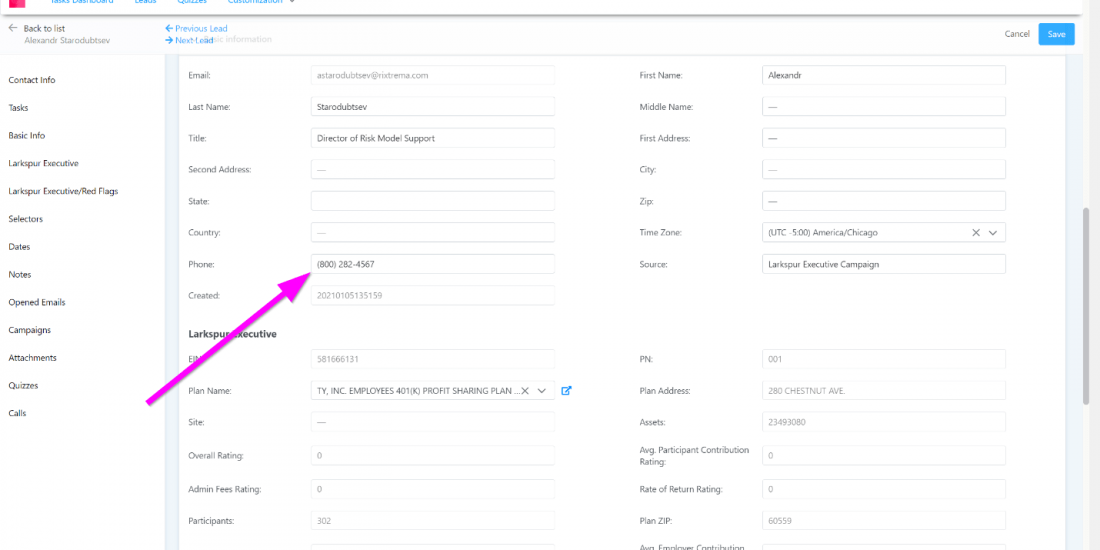Expand the Time Zone dropdown chevron
Screen dimensions: 1100x550
point(993,233)
